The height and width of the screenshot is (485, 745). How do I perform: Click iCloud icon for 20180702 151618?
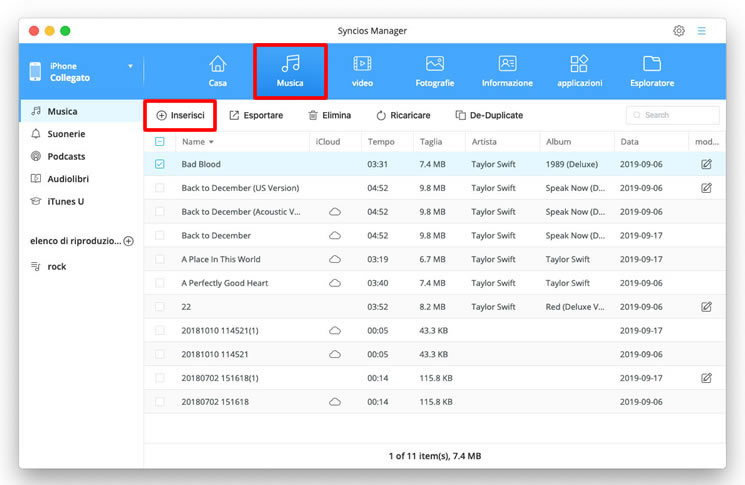[335, 401]
